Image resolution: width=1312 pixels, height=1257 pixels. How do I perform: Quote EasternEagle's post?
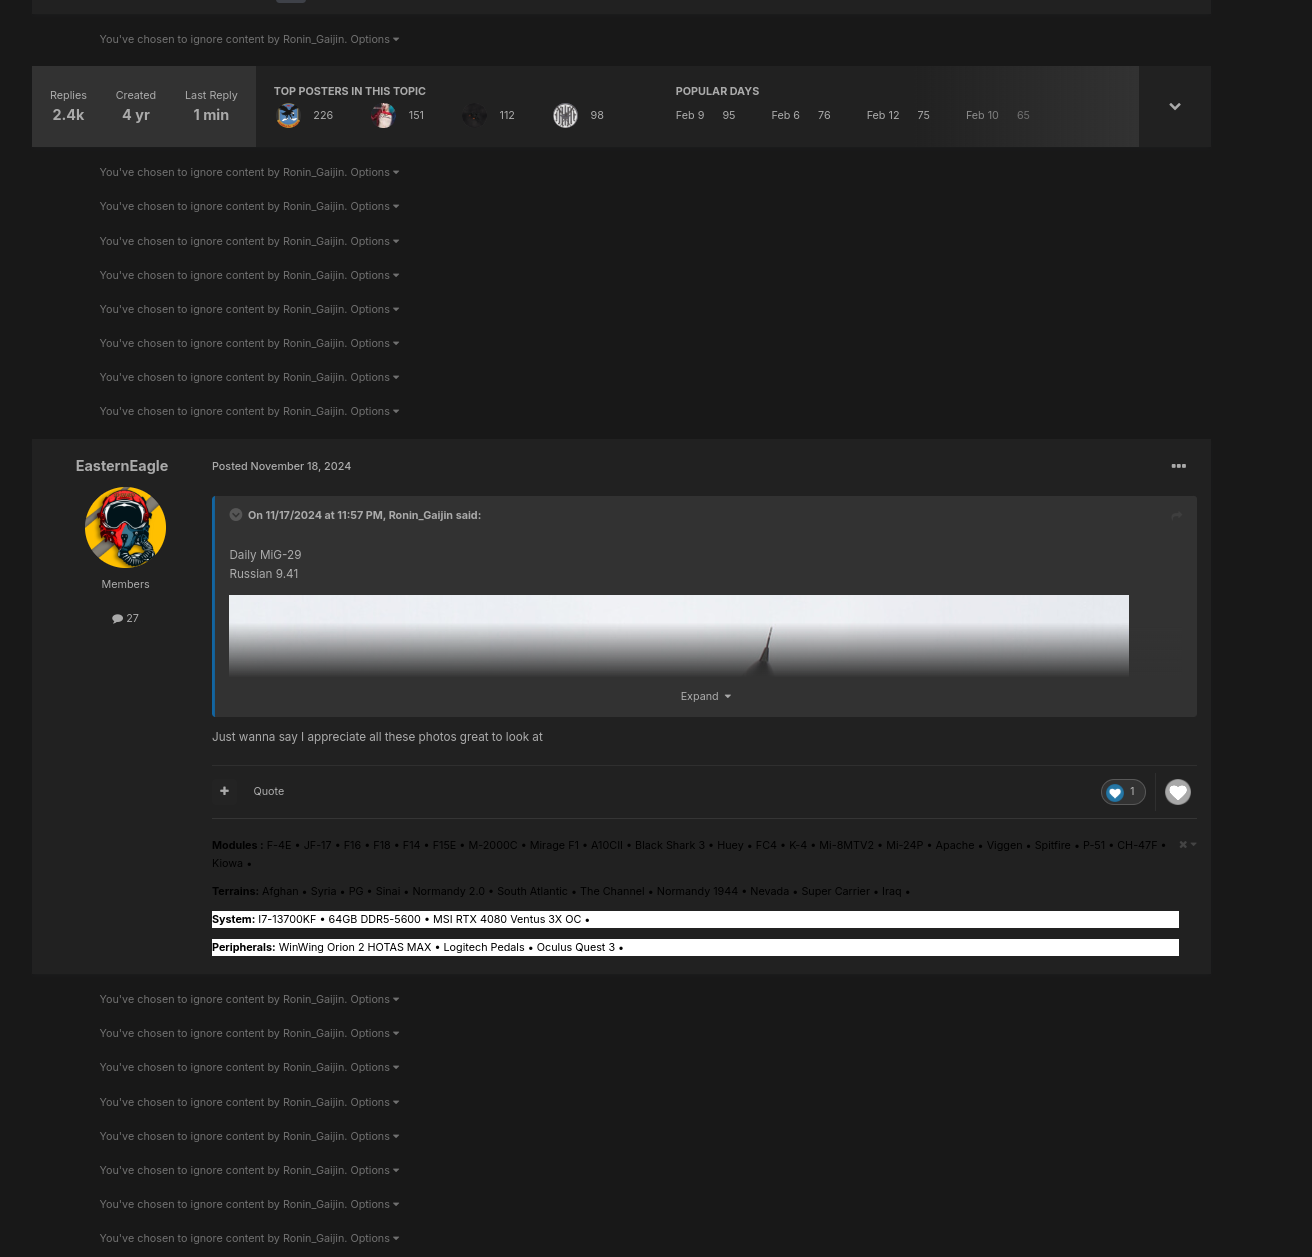click(x=268, y=791)
